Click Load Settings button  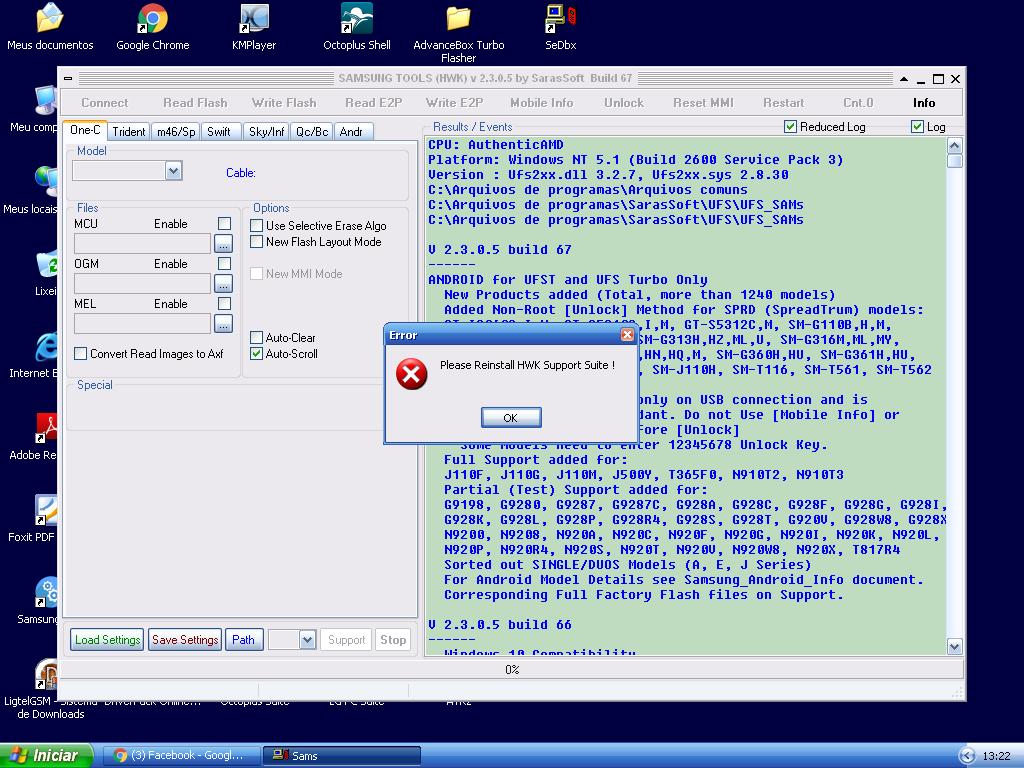click(x=107, y=639)
